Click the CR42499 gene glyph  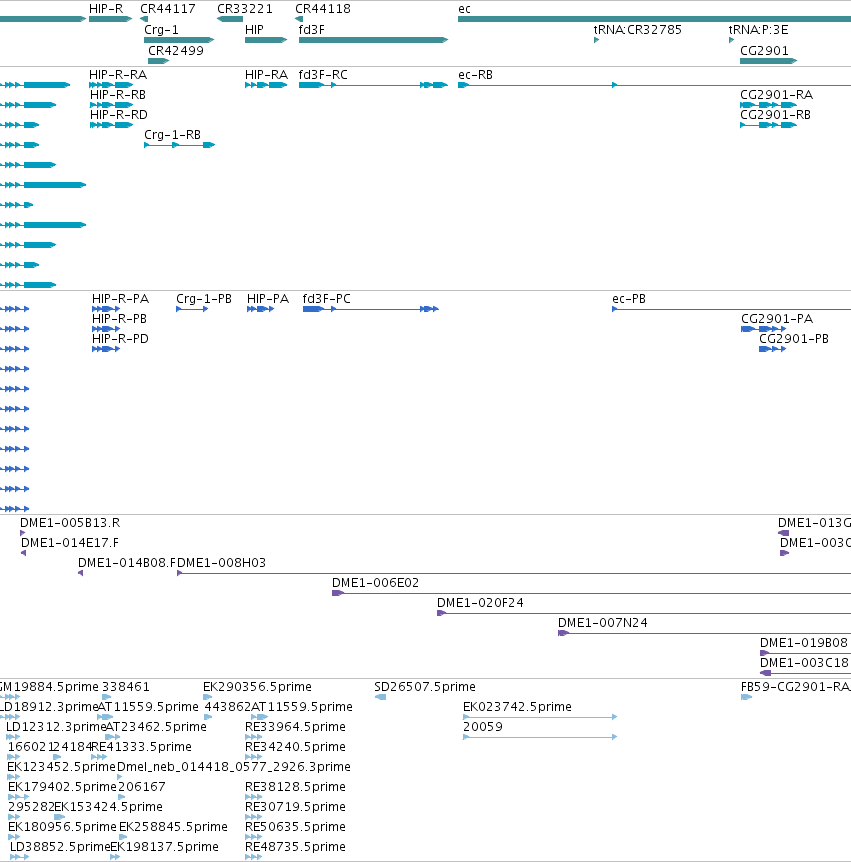click(158, 60)
